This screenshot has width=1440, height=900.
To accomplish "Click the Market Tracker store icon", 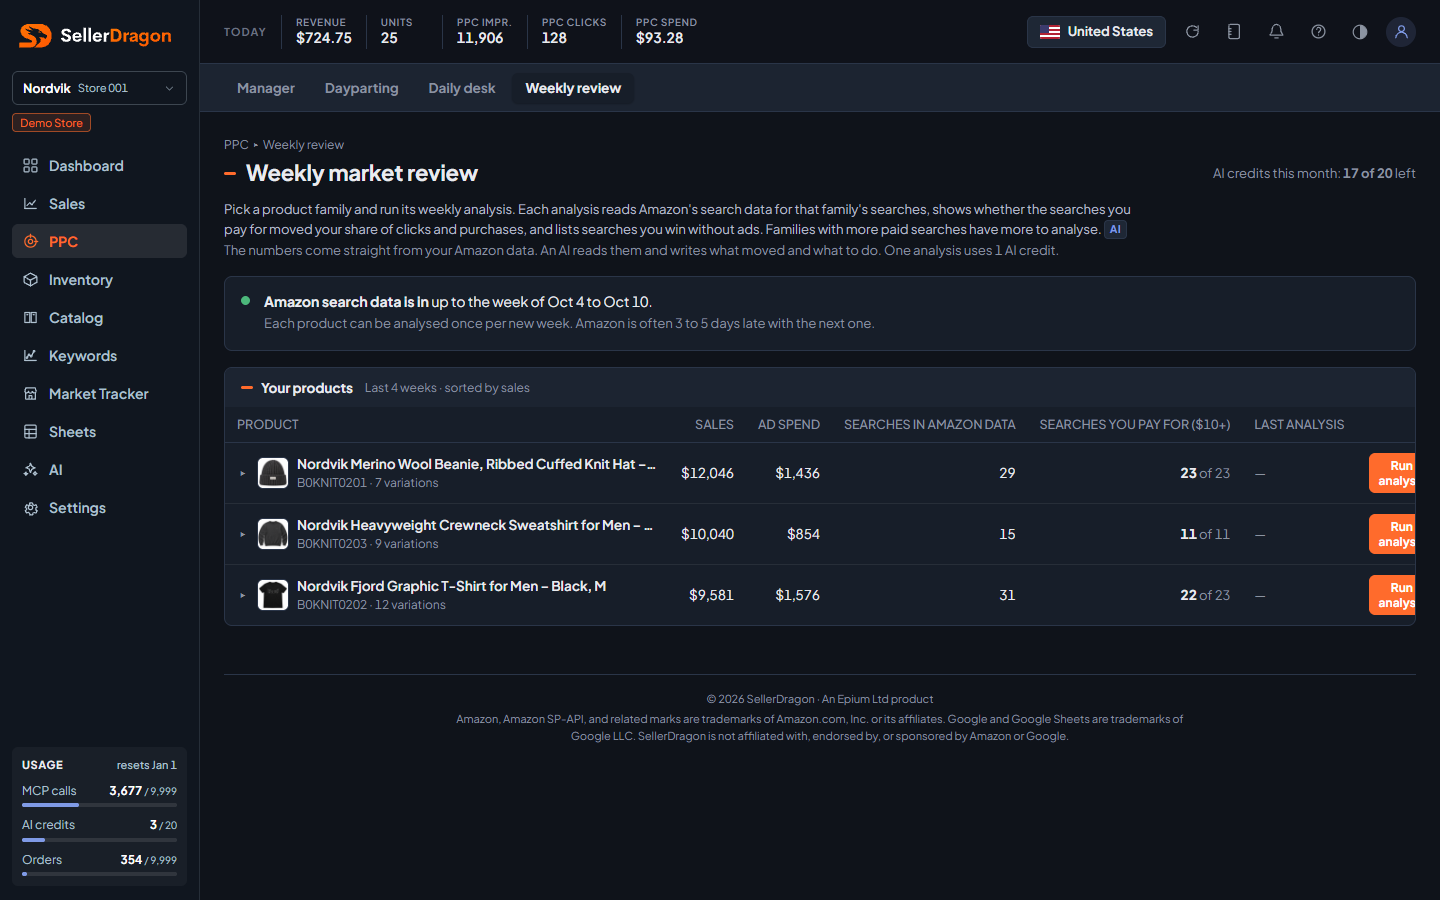I will [31, 394].
